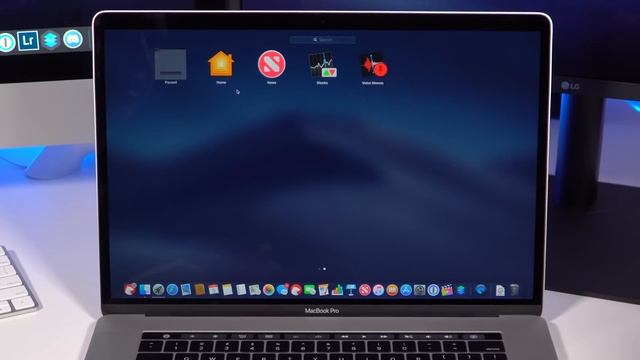Open Safari from the Dock
640x360 pixels.
(172, 290)
